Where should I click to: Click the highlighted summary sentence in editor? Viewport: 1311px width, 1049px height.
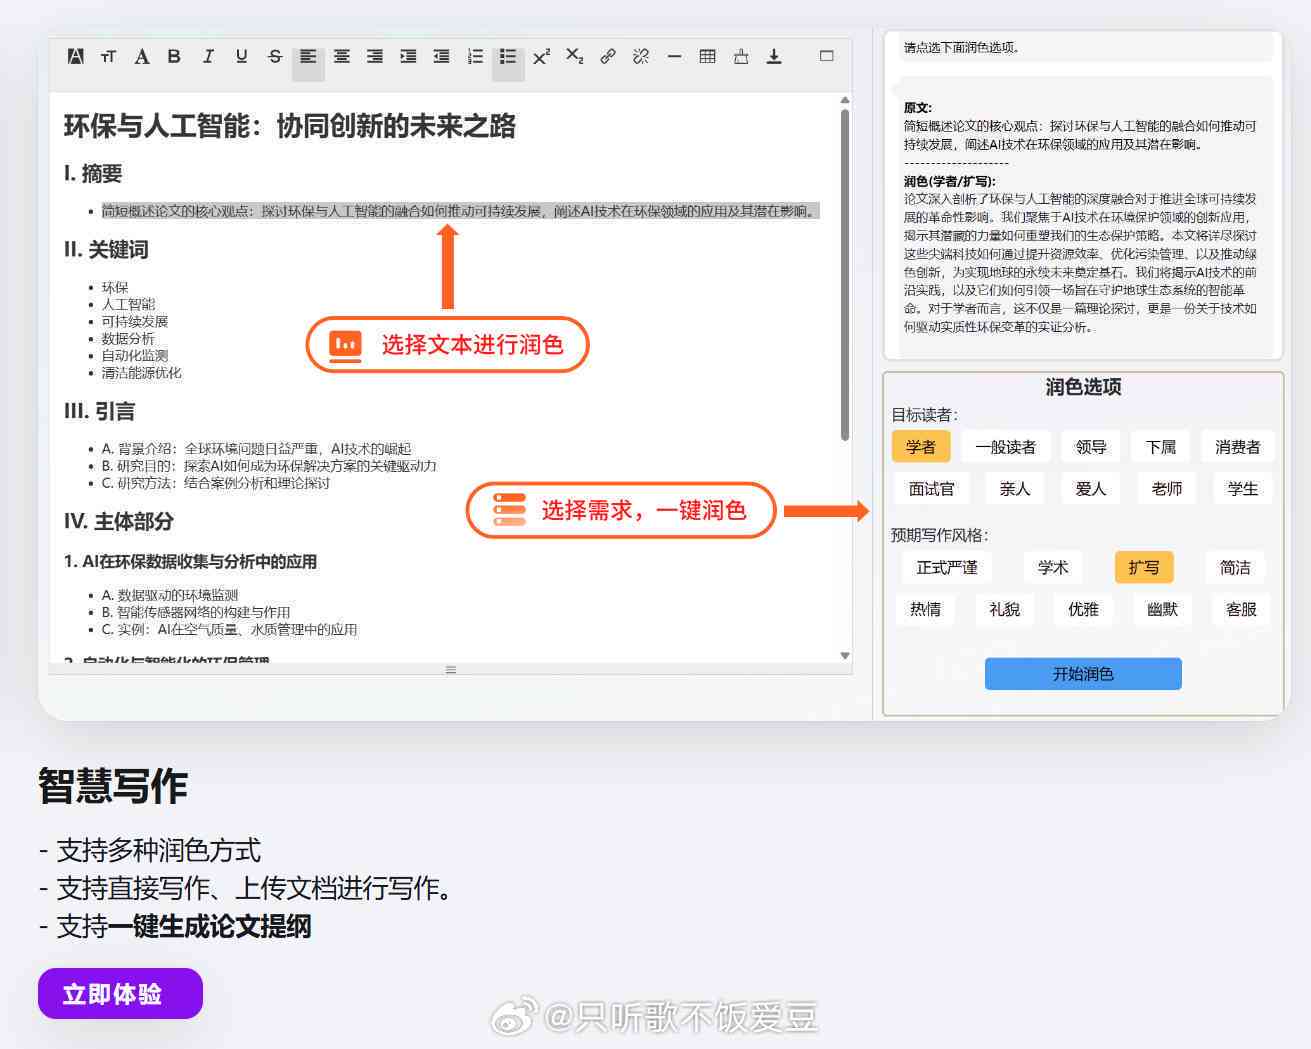(x=460, y=211)
